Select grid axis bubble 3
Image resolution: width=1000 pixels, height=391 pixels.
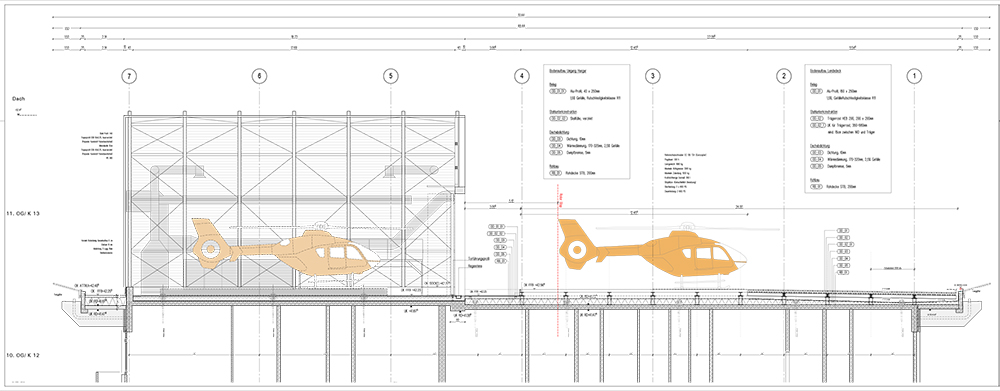click(x=652, y=77)
